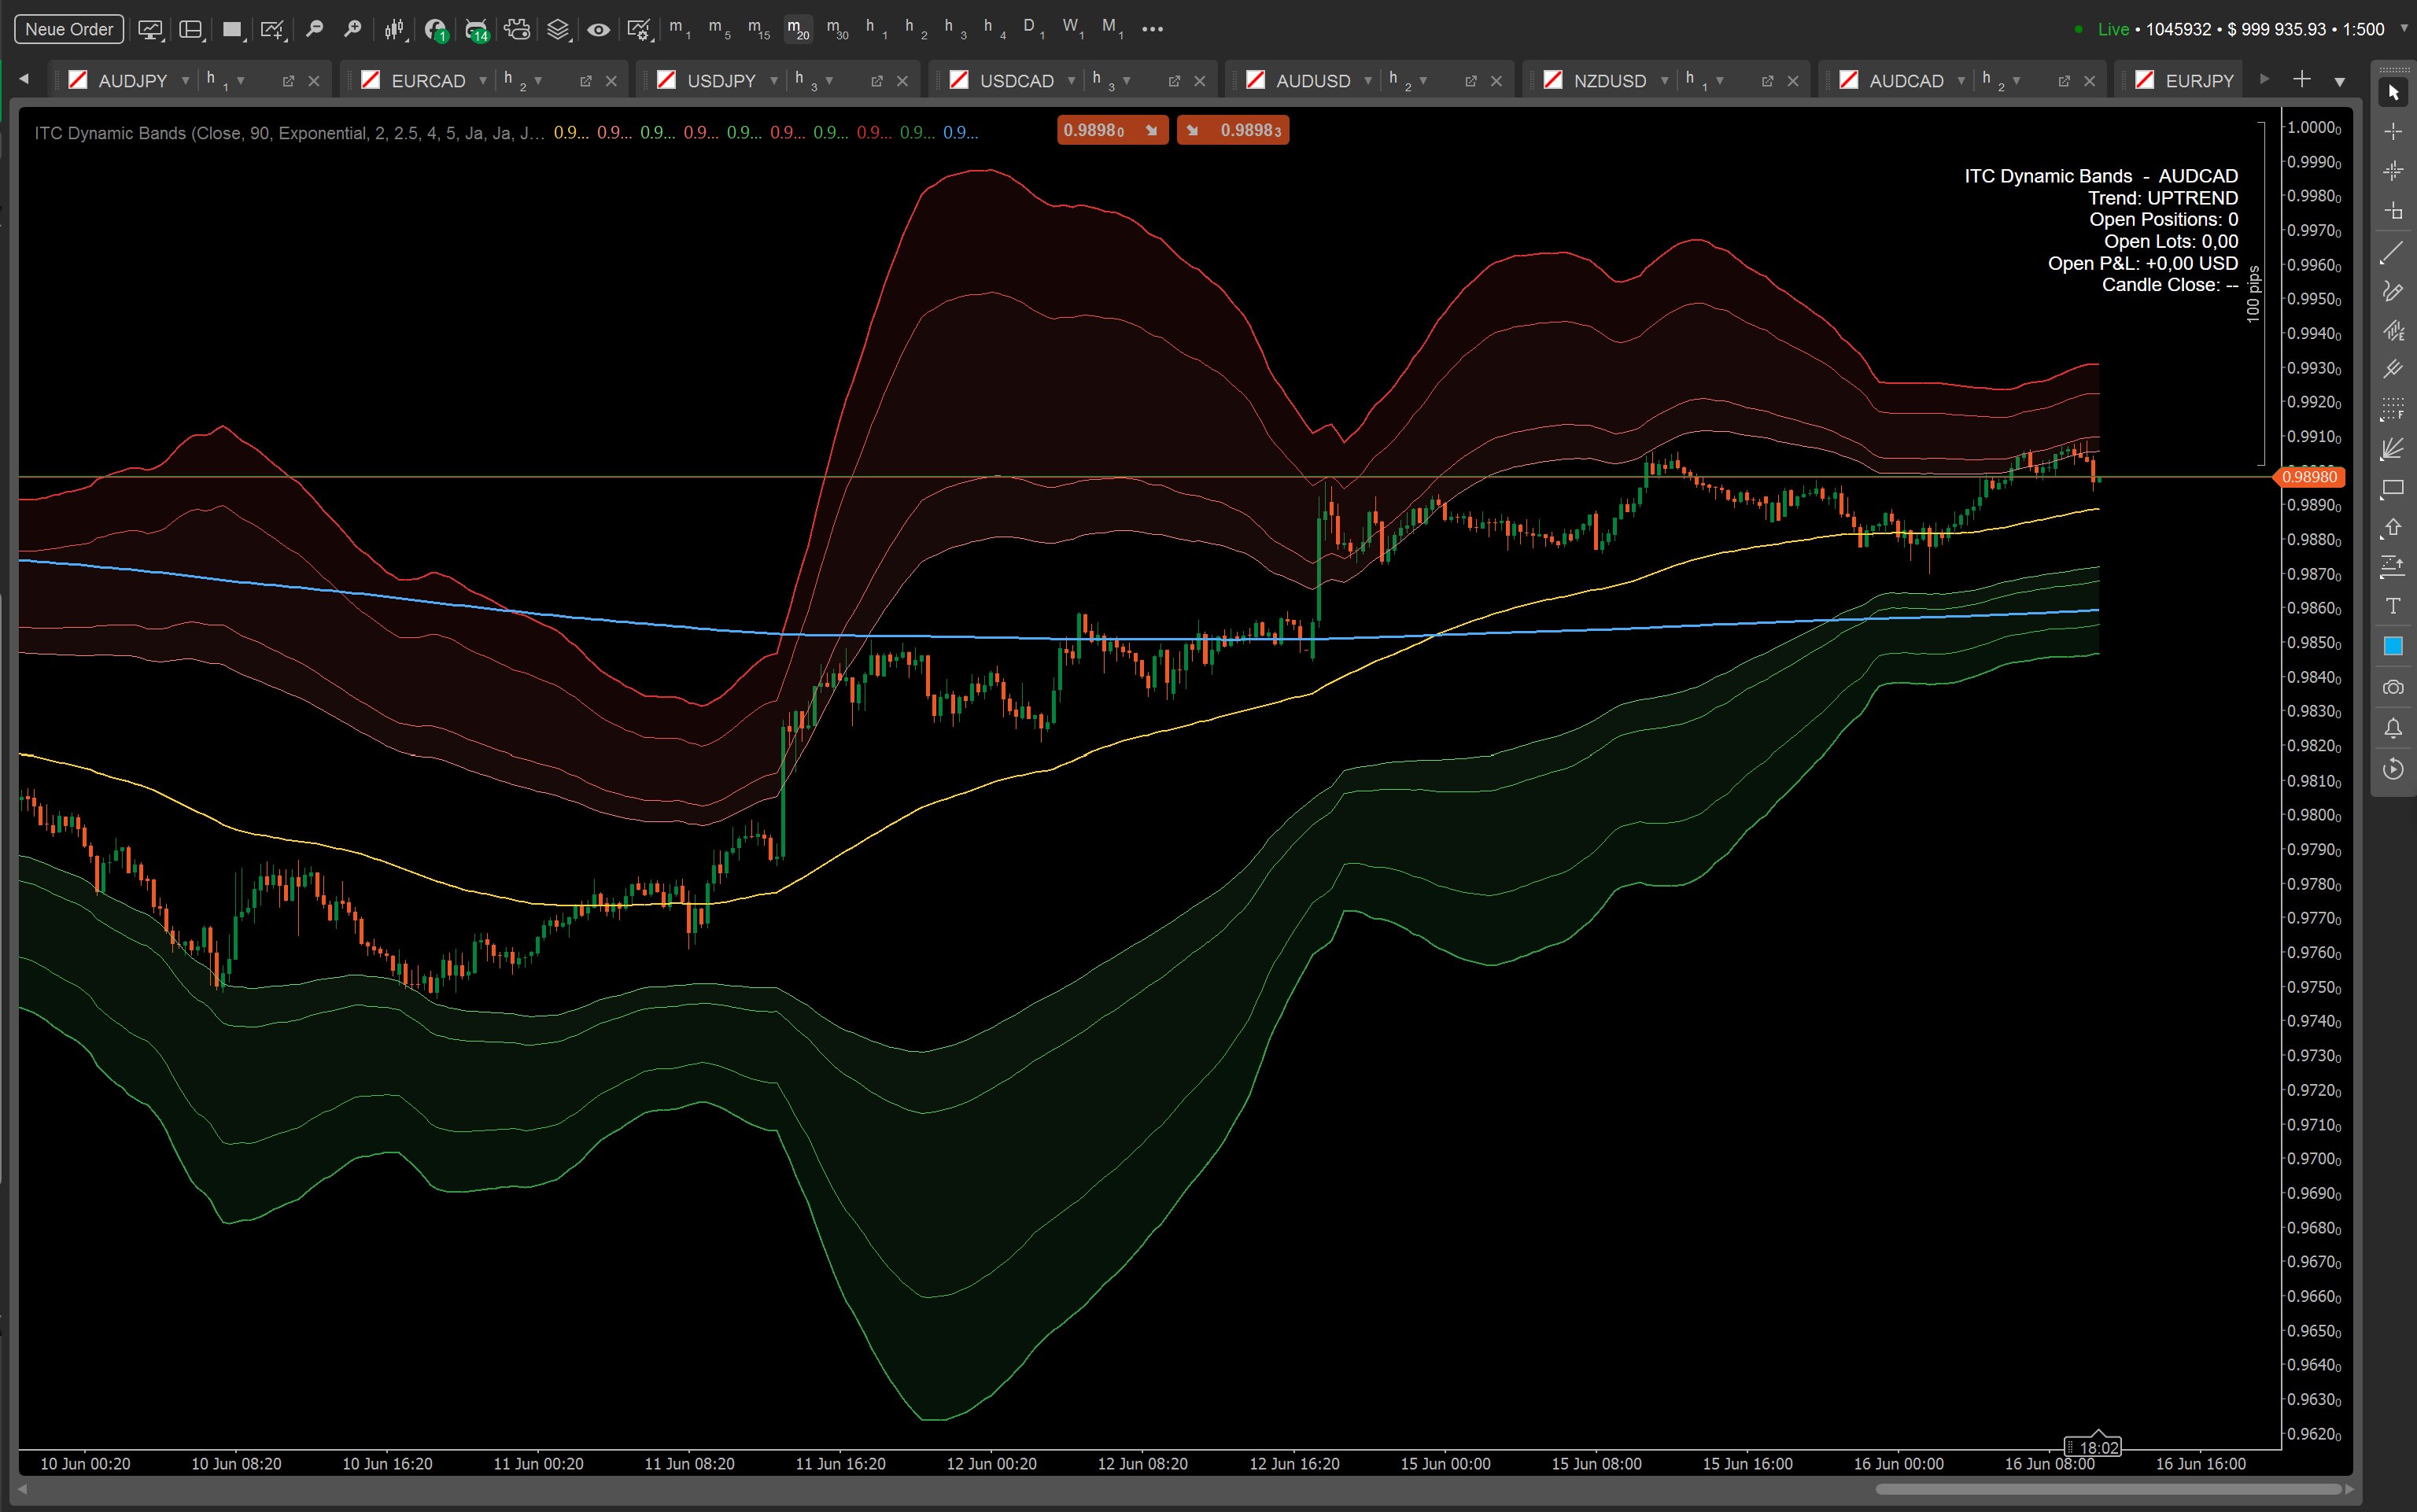The image size is (2417, 1512).
Task: Select the cursor pointer tool
Action: 2392,92
